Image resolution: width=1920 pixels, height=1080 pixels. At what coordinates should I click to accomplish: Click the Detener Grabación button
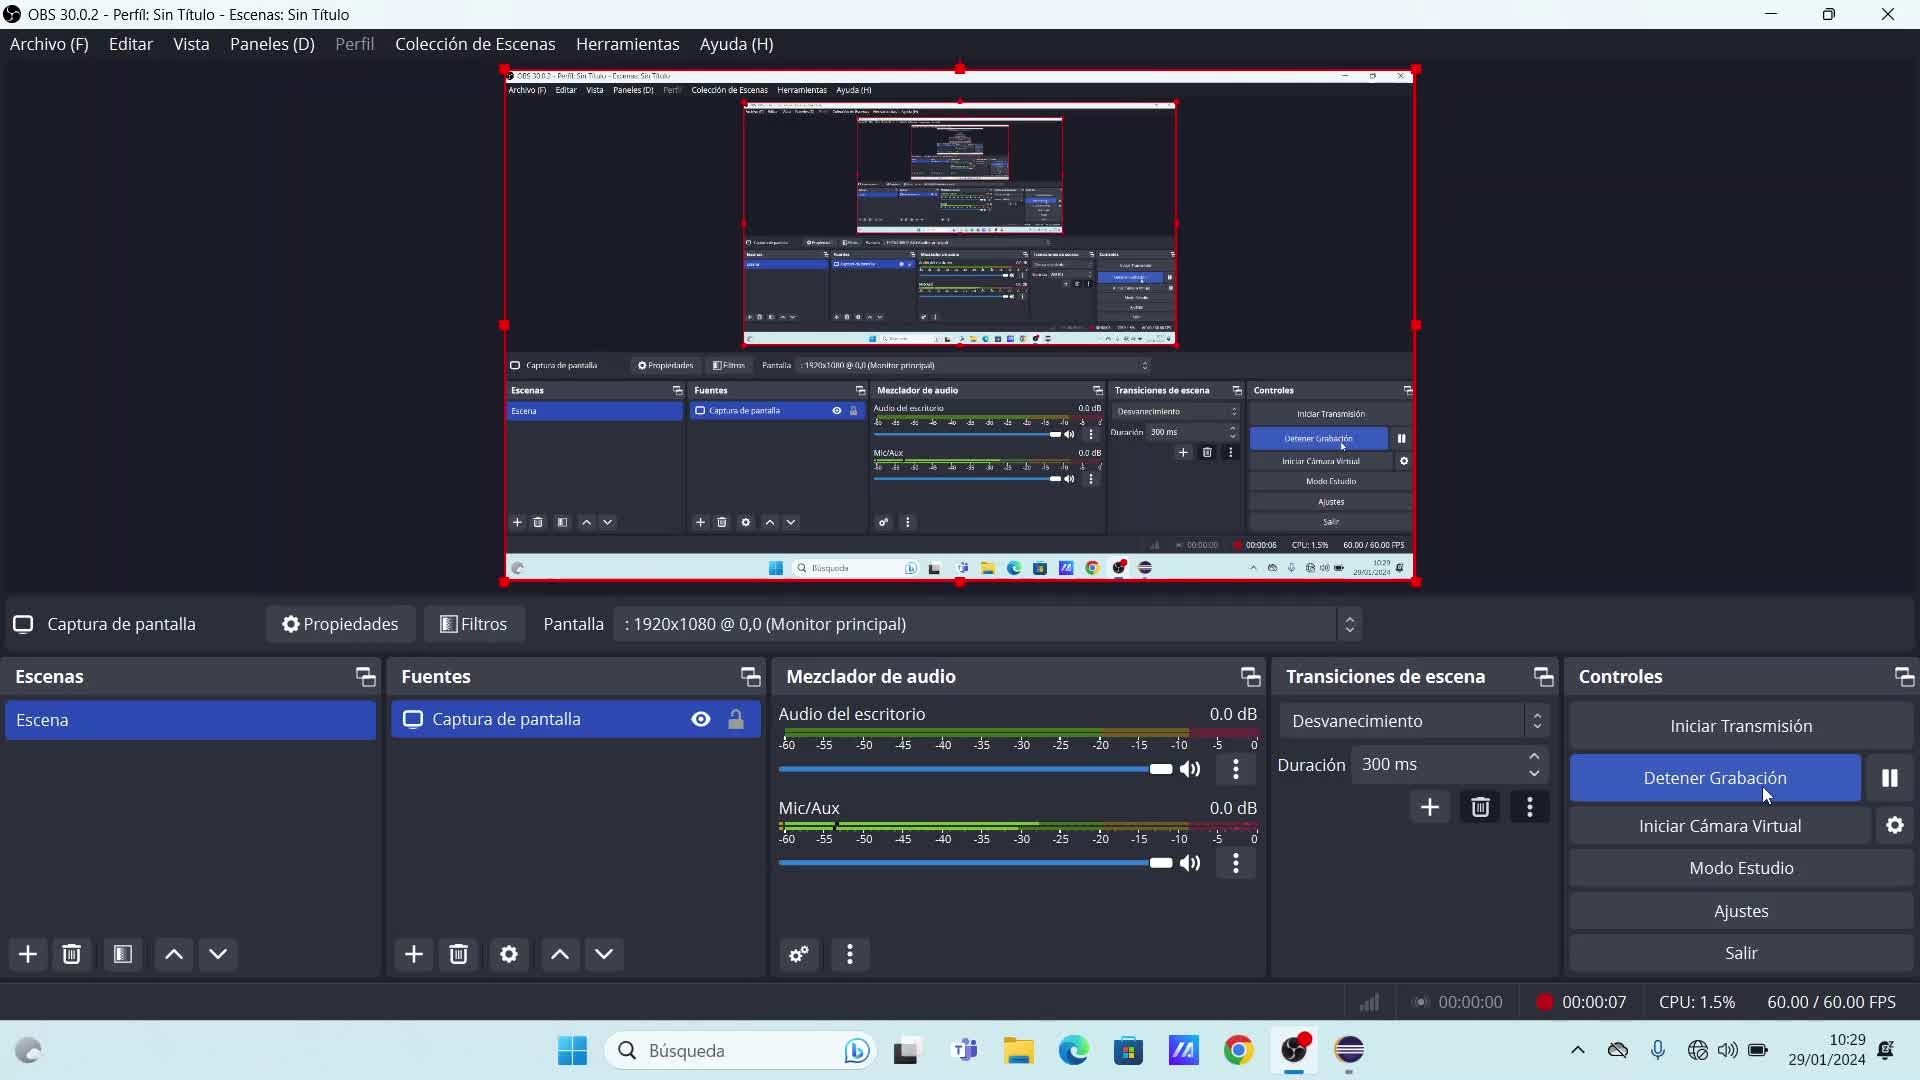pyautogui.click(x=1714, y=778)
